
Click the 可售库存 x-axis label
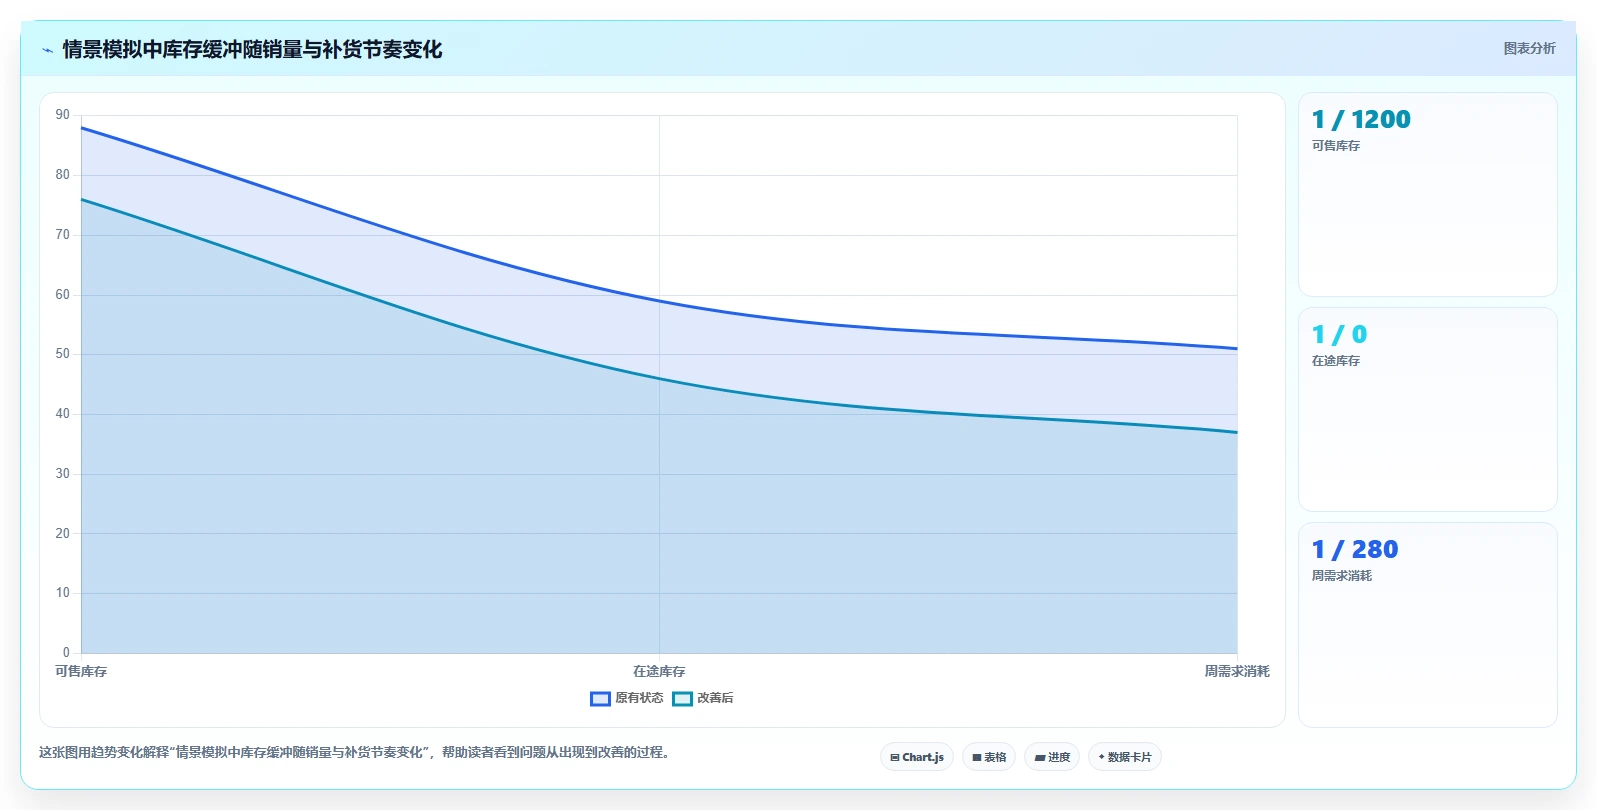point(81,671)
